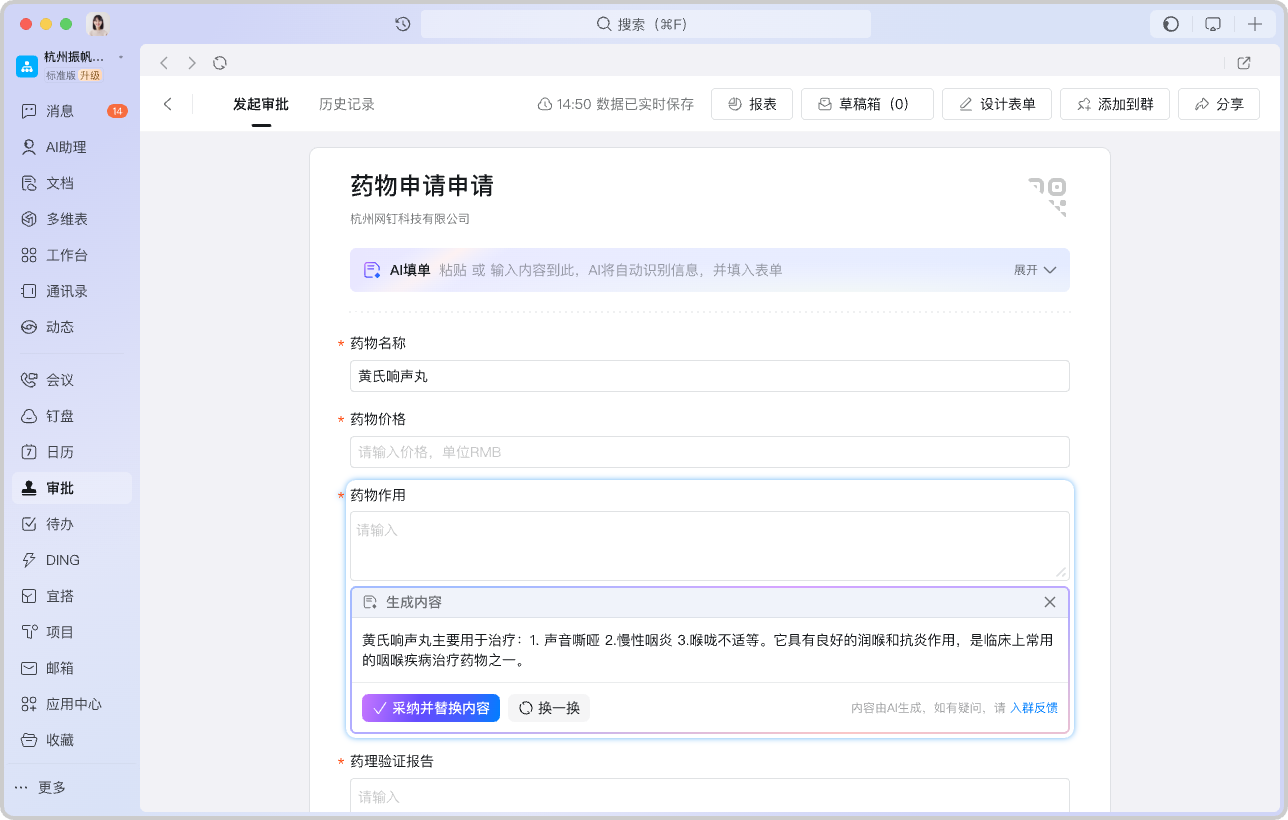Open DING in sidebar
Screen dimensions: 1288x820
click(72, 560)
